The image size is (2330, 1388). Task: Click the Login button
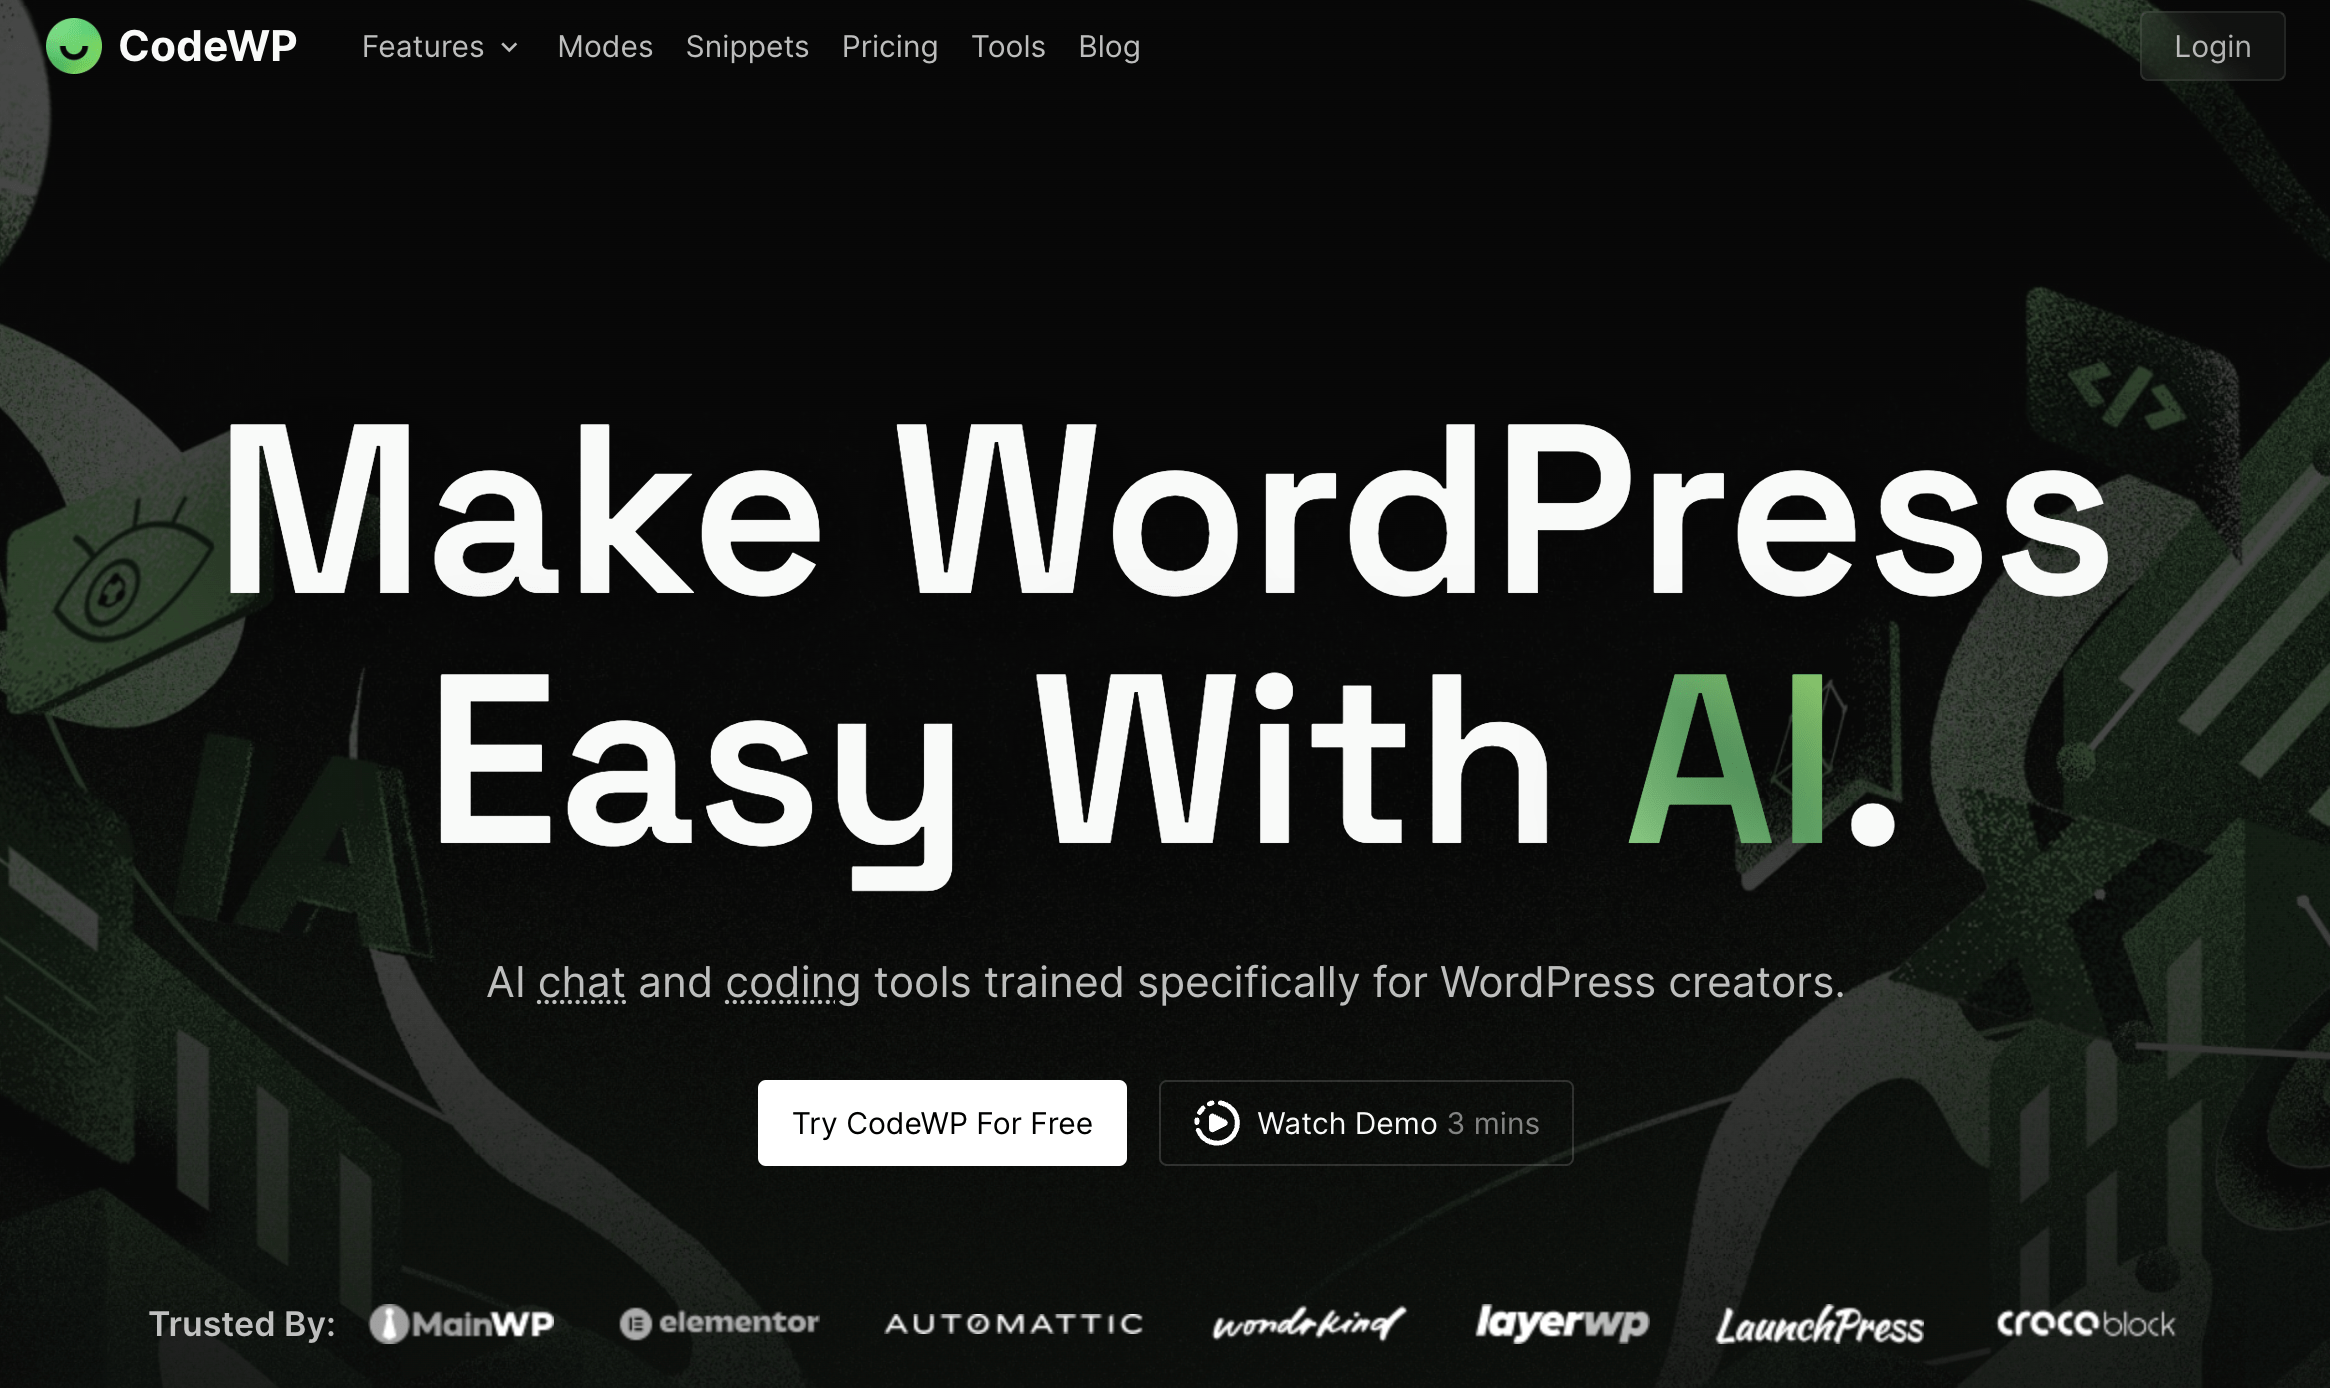tap(2213, 46)
